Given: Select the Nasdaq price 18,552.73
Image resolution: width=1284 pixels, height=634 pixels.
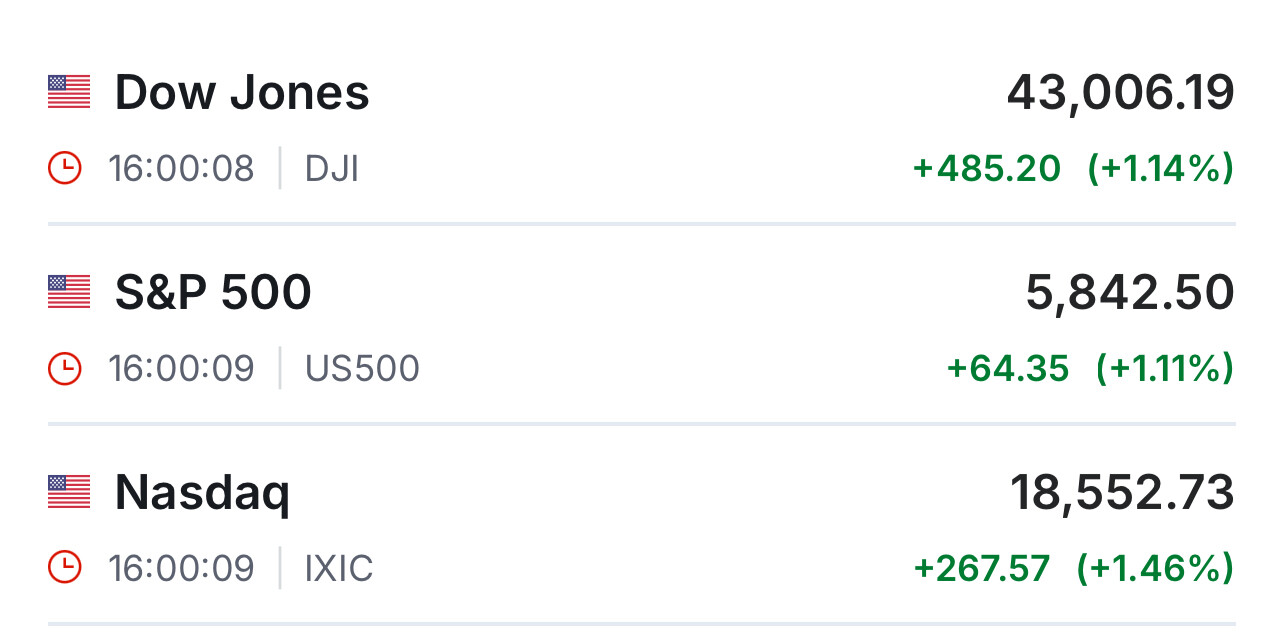Looking at the screenshot, I should click(x=1122, y=493).
